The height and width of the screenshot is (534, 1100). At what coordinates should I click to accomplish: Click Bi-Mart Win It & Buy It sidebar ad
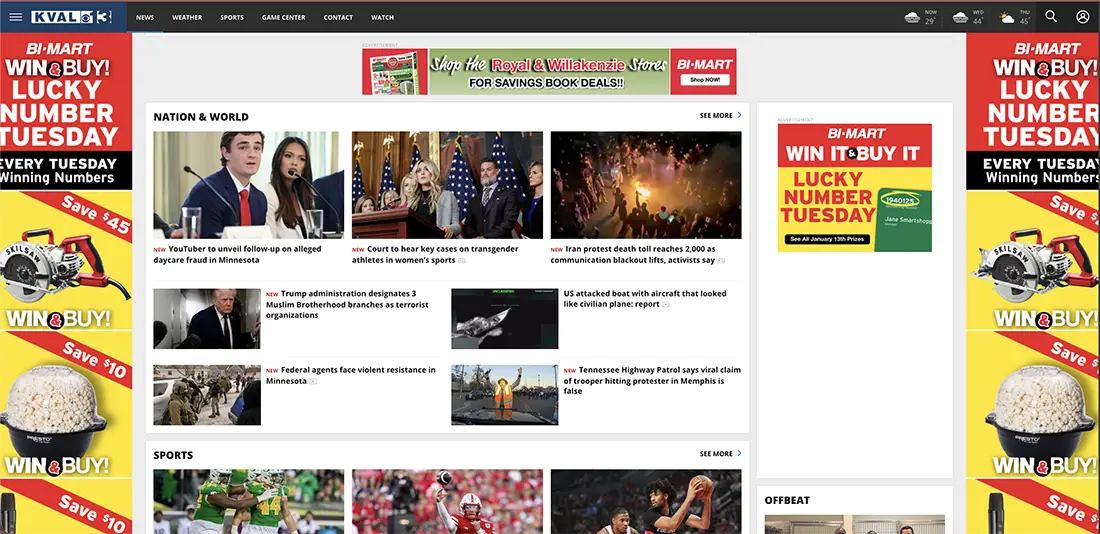point(854,188)
